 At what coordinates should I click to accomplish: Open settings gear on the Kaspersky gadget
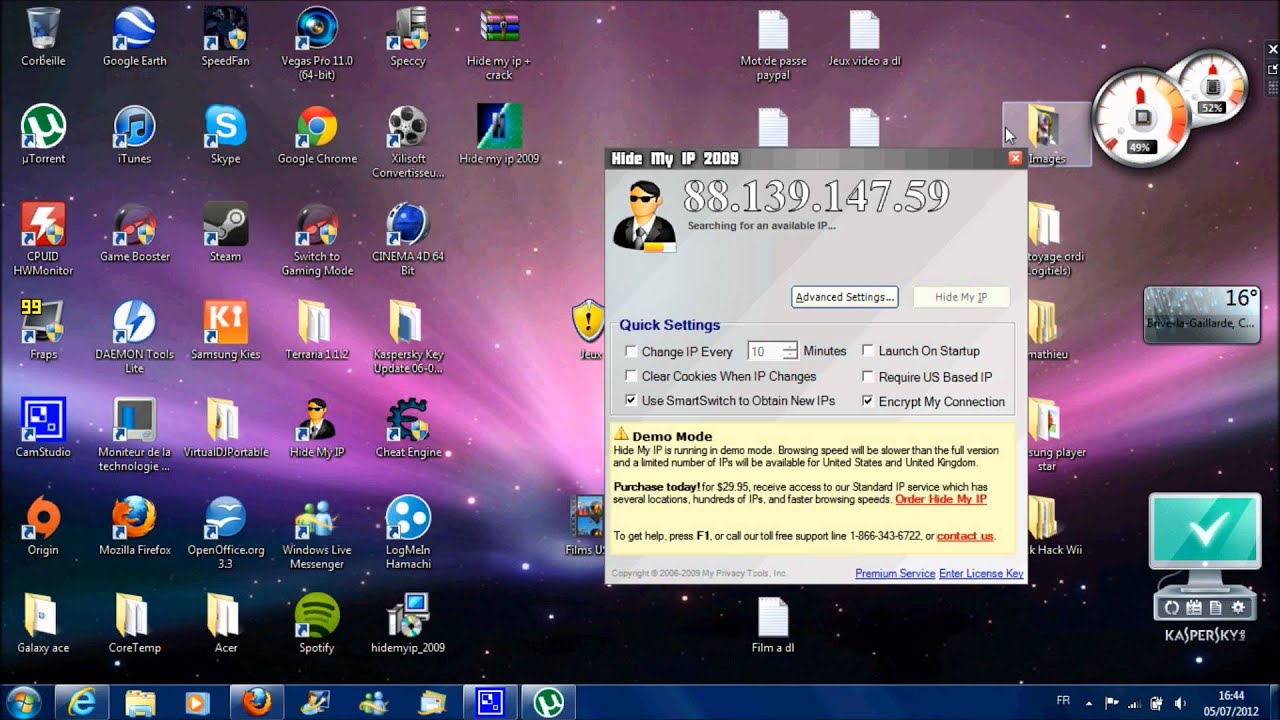click(1239, 608)
